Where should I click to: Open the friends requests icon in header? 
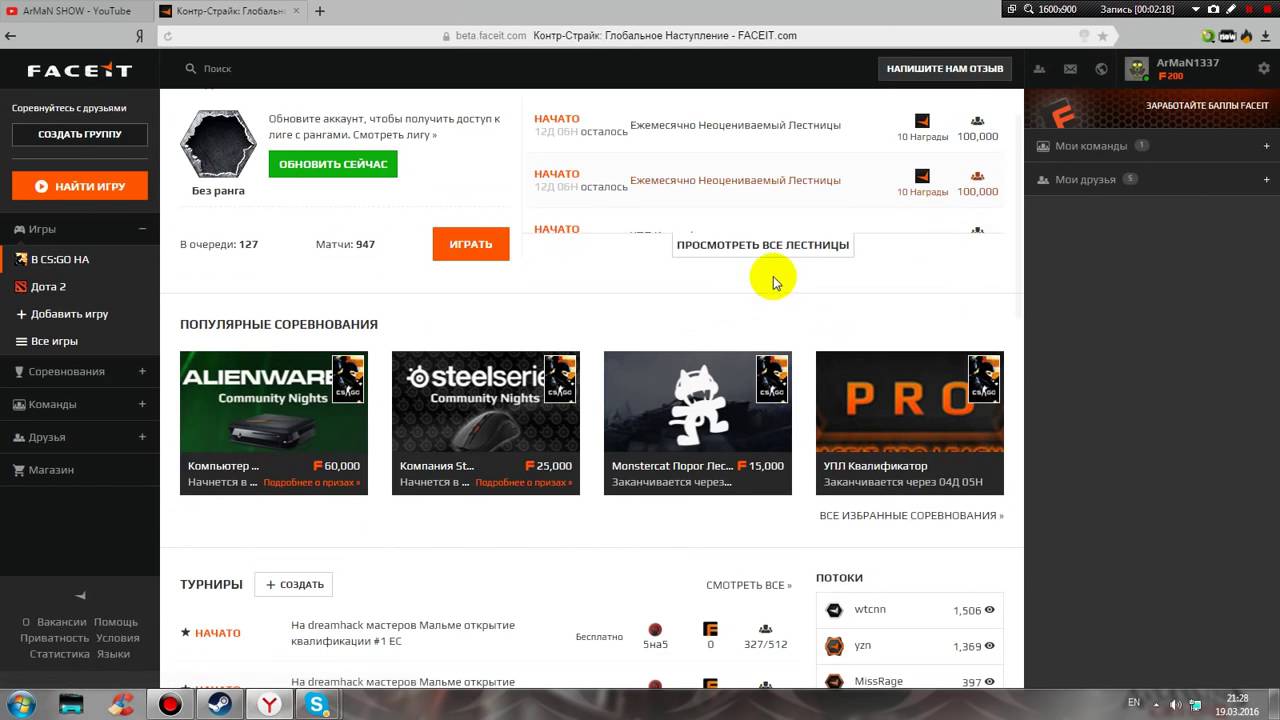(1040, 69)
